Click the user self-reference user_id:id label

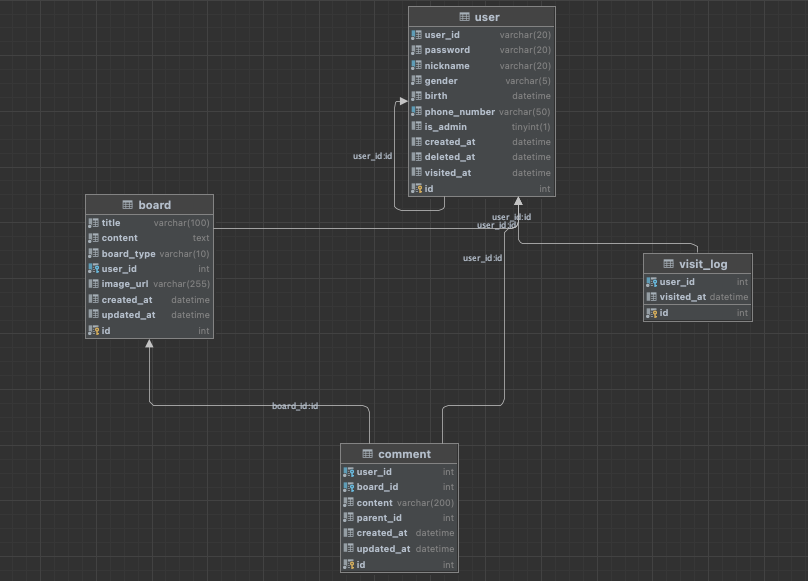click(373, 156)
